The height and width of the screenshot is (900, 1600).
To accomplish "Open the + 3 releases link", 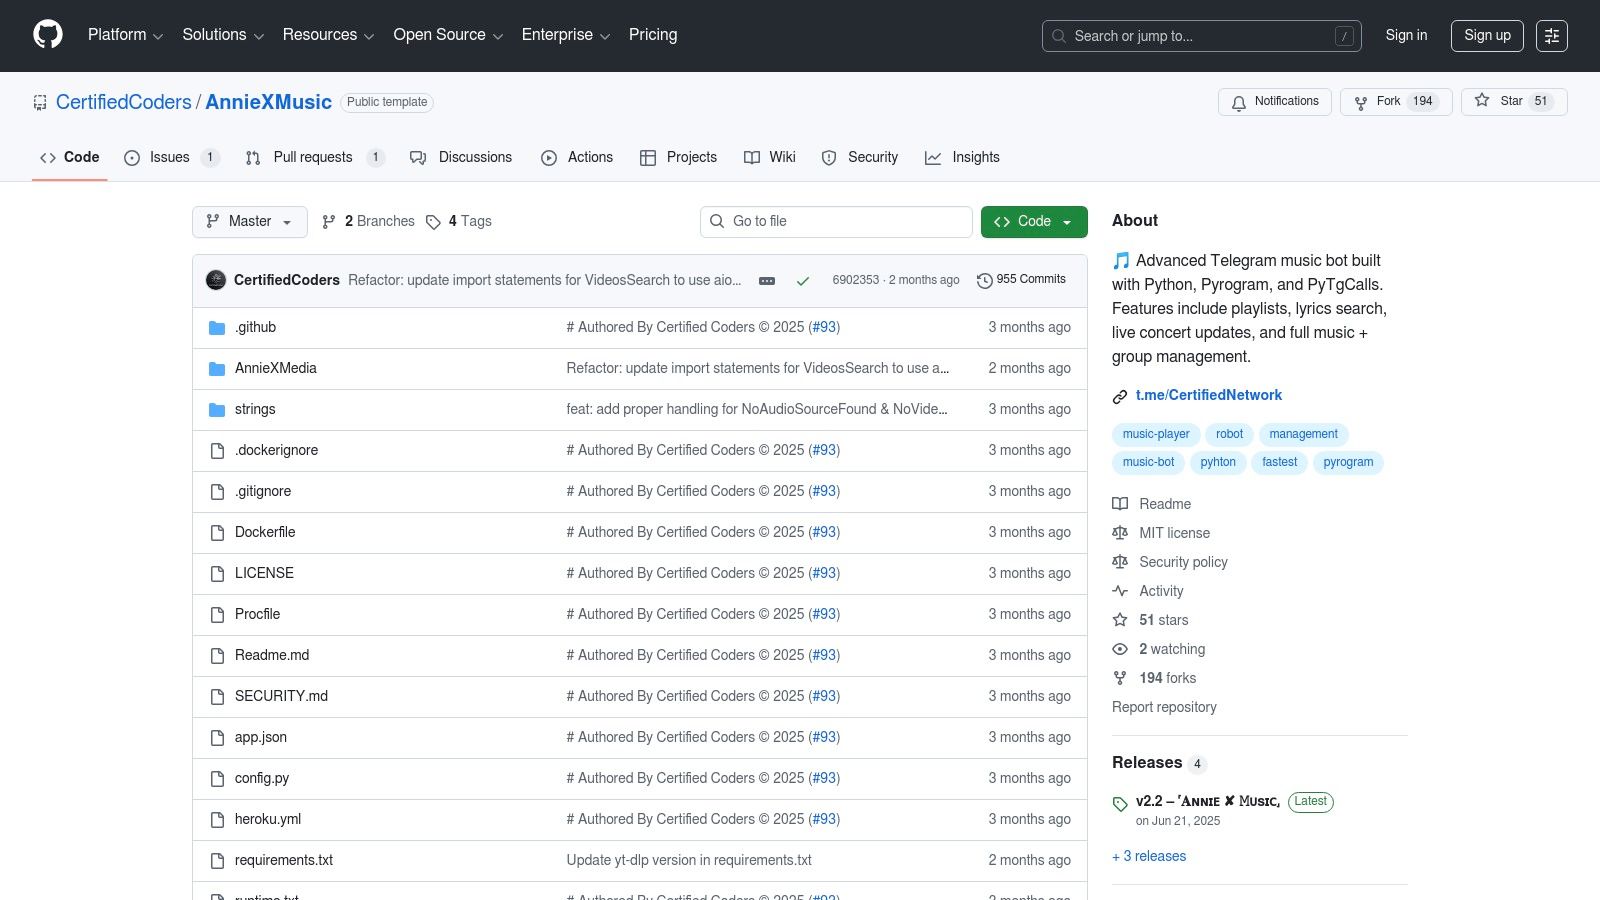I will click(x=1149, y=856).
